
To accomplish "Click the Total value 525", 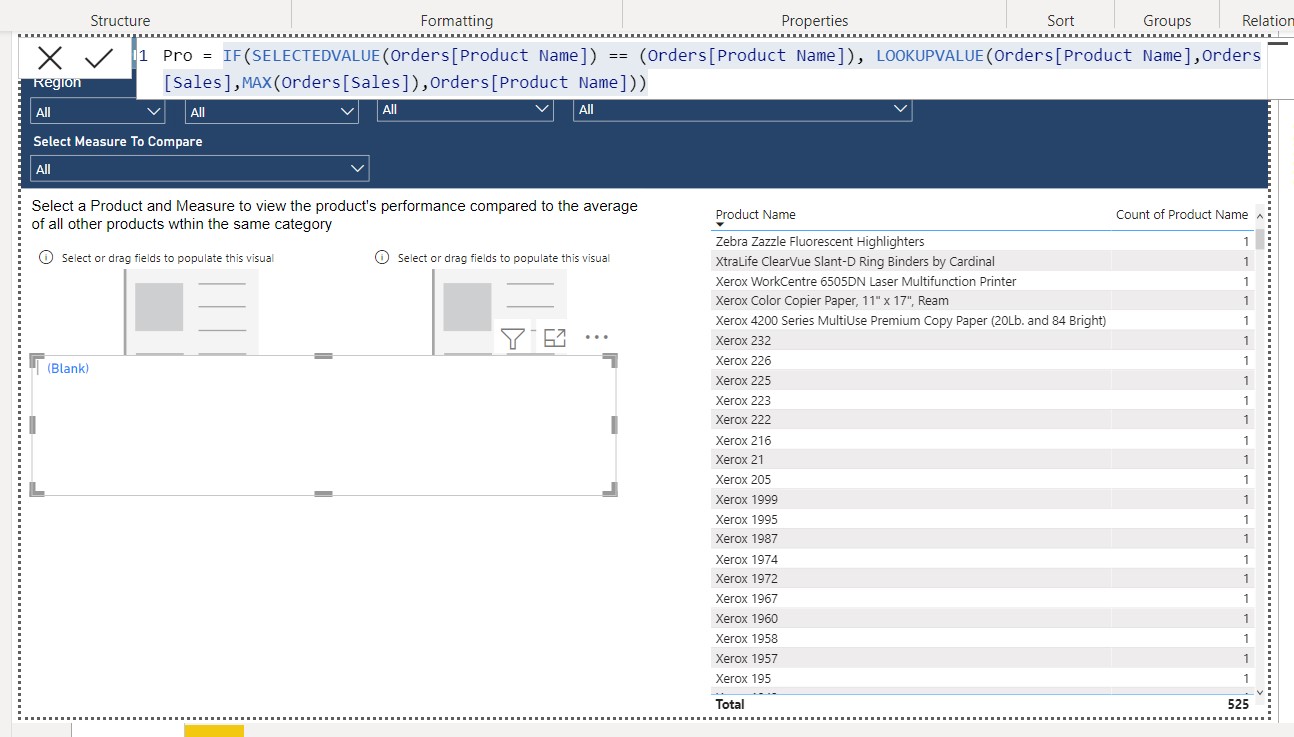I will tap(1238, 704).
